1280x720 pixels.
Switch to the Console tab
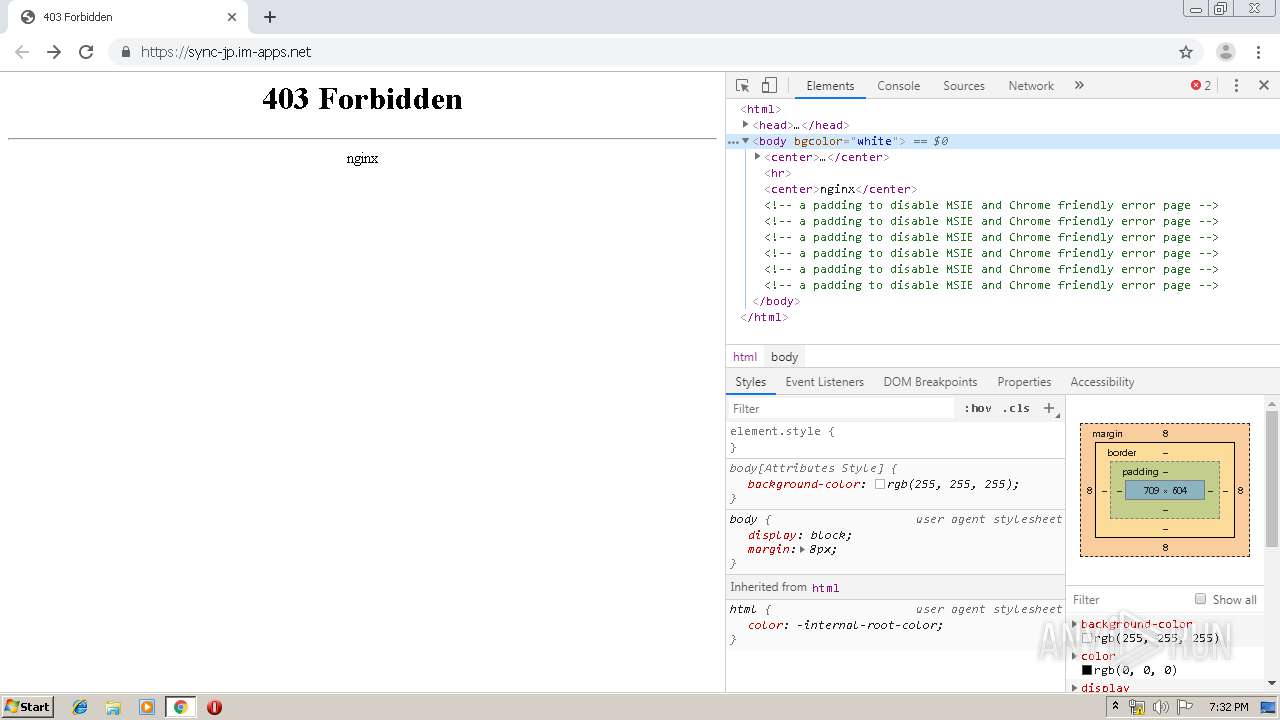point(898,86)
